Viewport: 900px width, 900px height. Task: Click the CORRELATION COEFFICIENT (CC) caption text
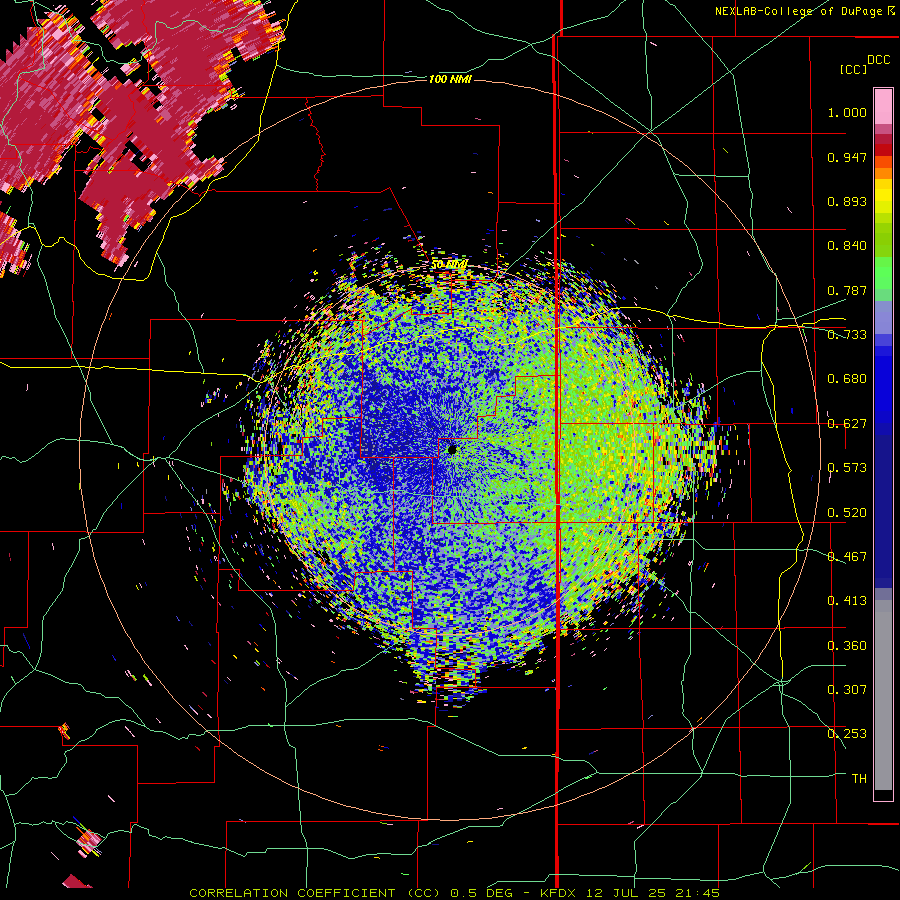click(x=316, y=893)
